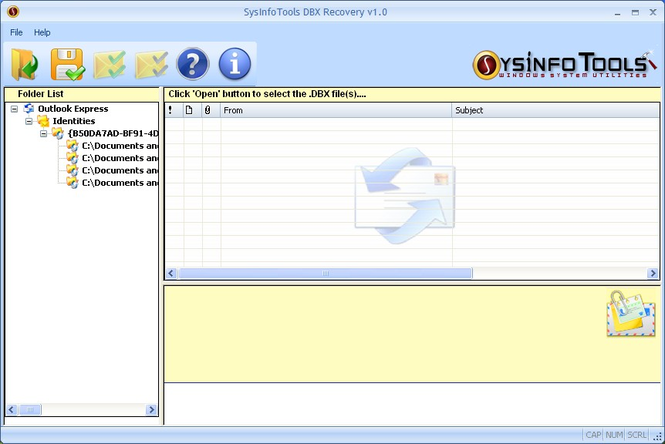
Task: Click the folder list left scroll arrow
Action: (x=11, y=410)
